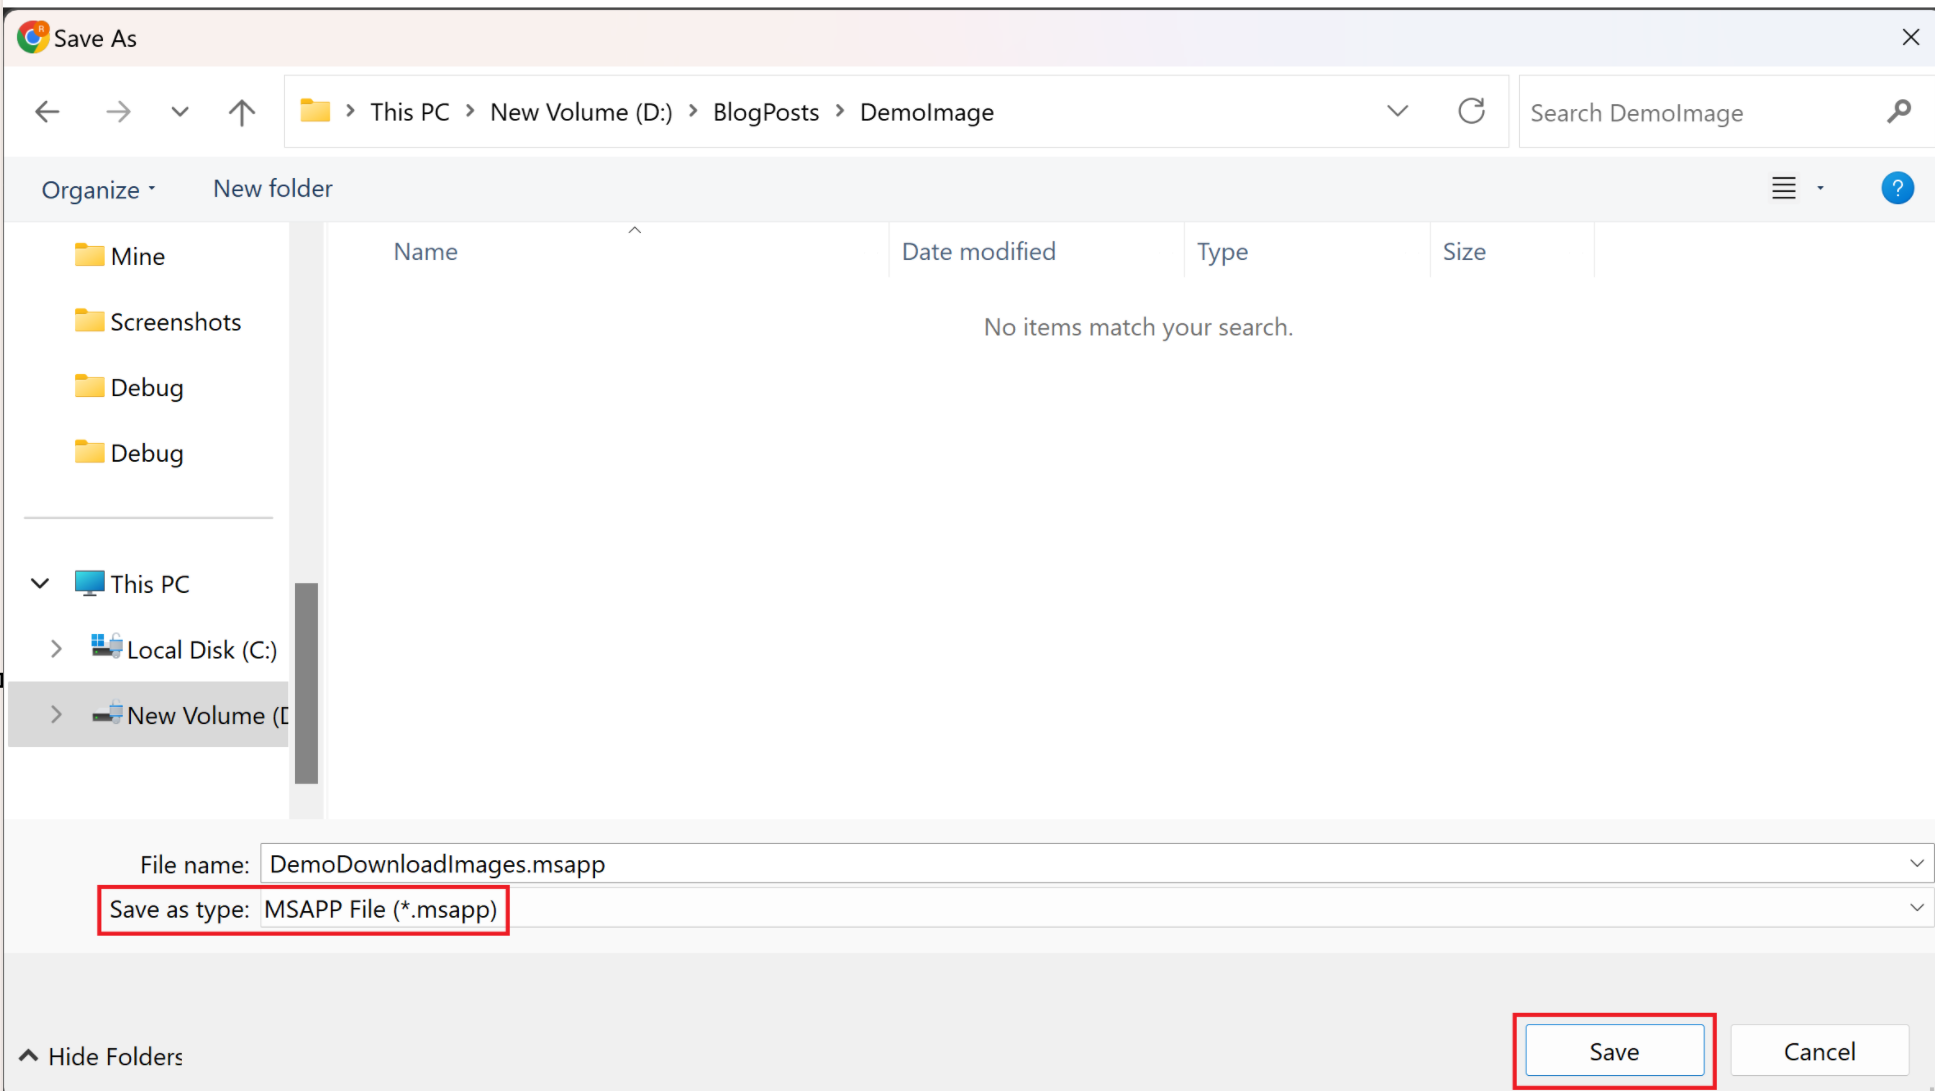The height and width of the screenshot is (1091, 1935).
Task: Refresh the DemoImage folder view
Action: tap(1471, 111)
